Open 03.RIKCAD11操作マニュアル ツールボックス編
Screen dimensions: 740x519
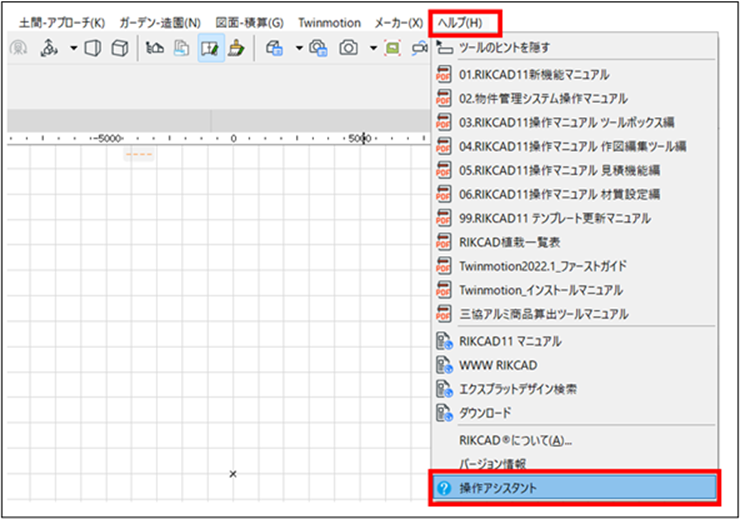click(x=564, y=122)
